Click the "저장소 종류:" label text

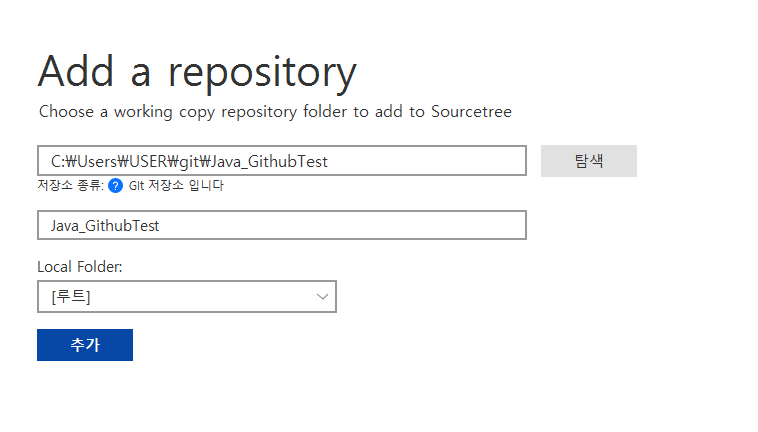click(71, 186)
